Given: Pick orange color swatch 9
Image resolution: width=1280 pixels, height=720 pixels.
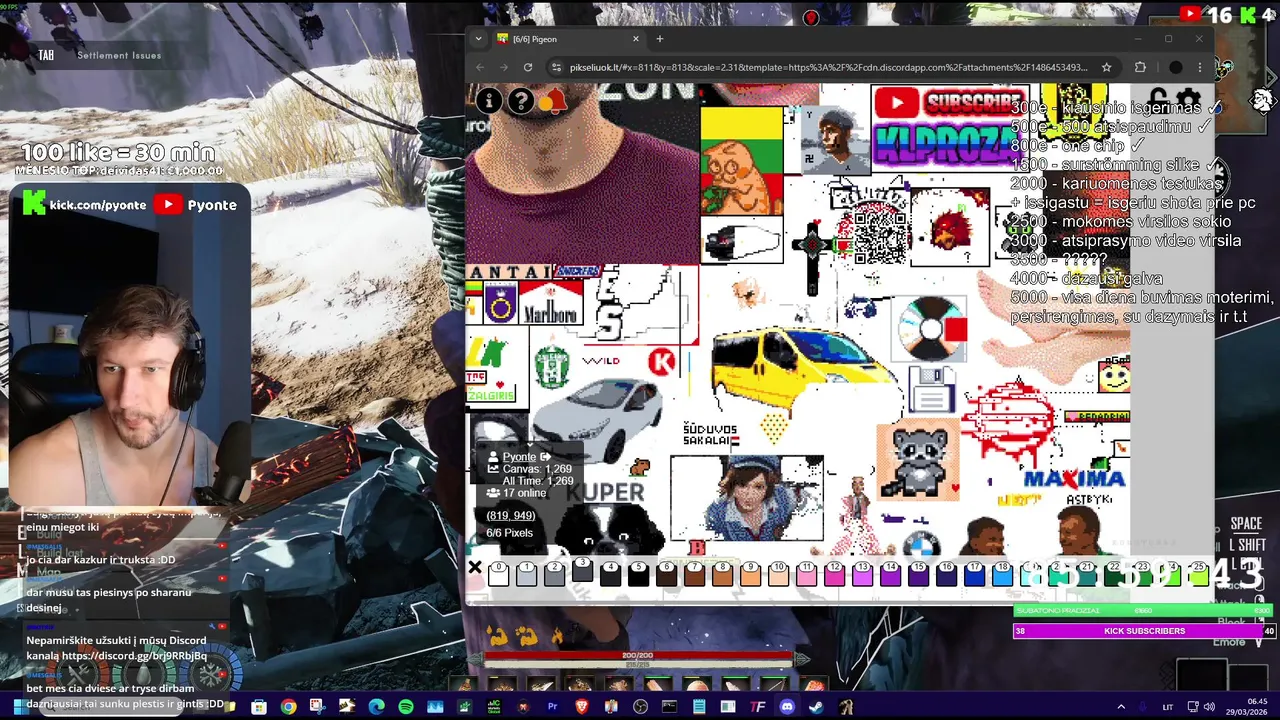Looking at the screenshot, I should click(x=750, y=573).
